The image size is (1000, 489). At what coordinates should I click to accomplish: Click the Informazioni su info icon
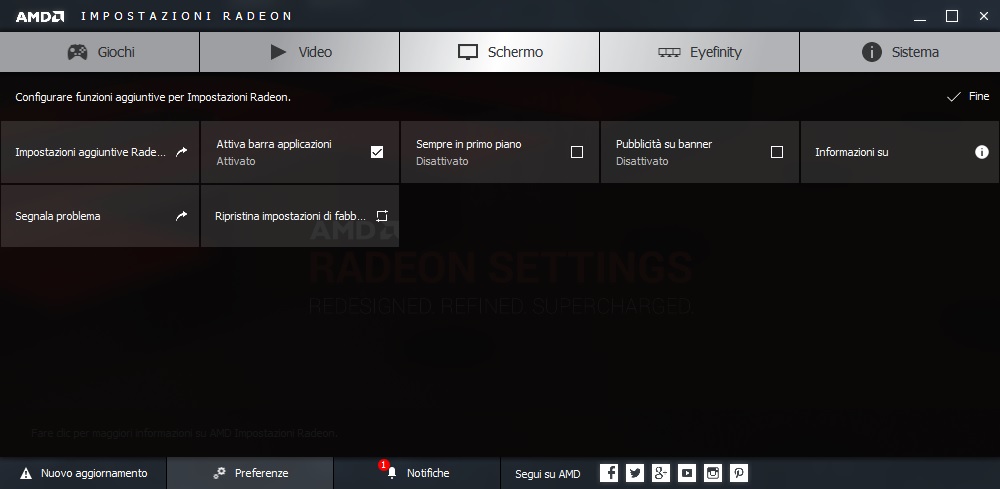click(982, 152)
